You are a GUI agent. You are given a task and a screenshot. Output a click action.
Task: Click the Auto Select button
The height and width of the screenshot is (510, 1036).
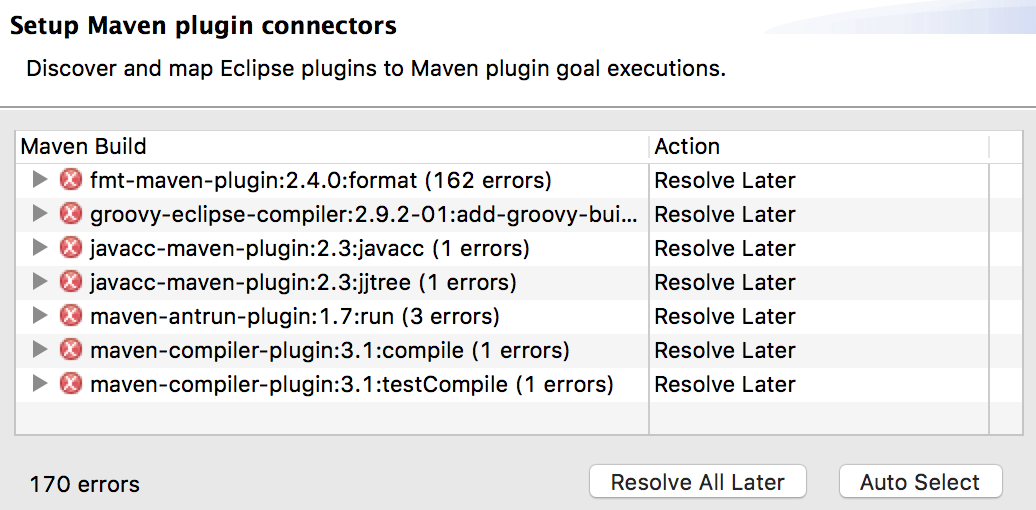(x=919, y=482)
